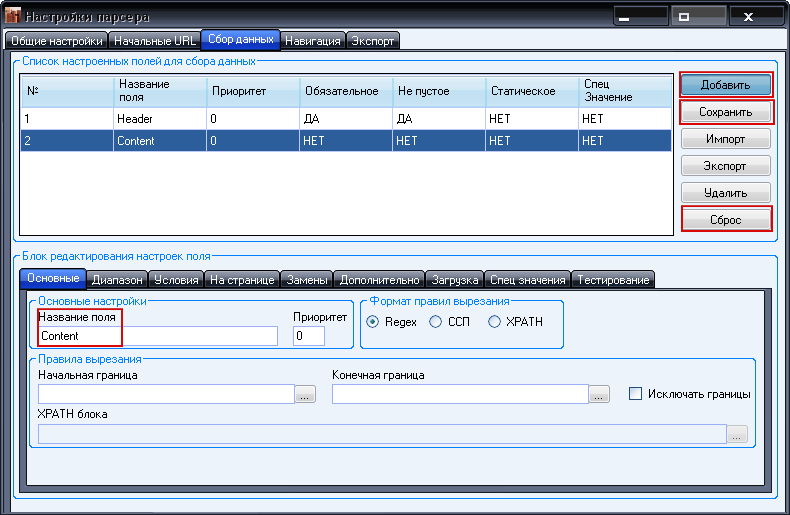790x515 pixels.
Task: Go to the Тестирование tab
Action: (613, 280)
